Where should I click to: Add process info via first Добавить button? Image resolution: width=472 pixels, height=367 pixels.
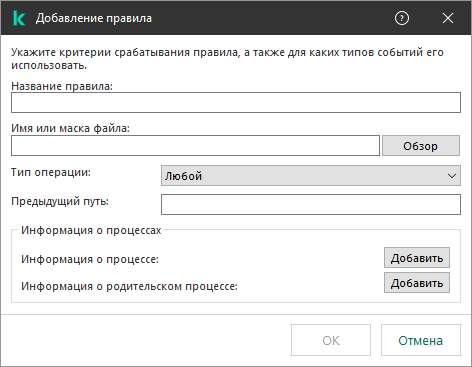(x=417, y=257)
